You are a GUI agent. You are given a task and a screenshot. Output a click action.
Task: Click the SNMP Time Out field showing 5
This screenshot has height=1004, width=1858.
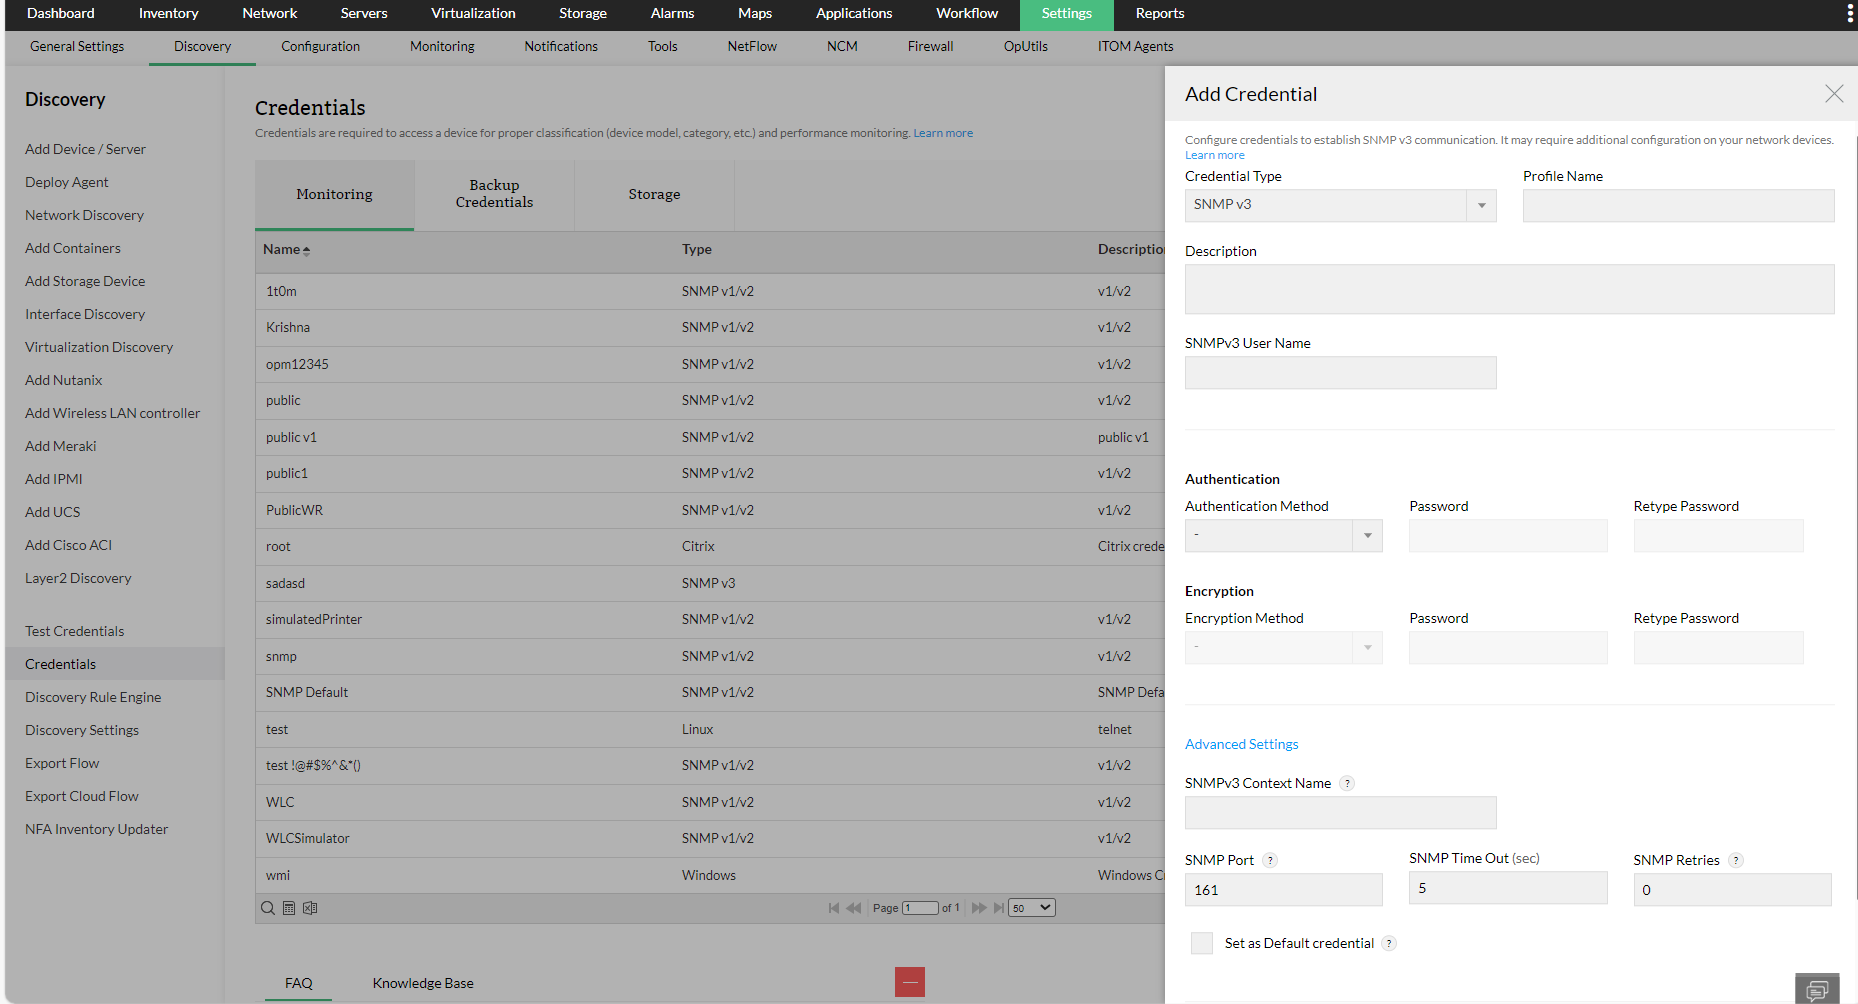click(1508, 887)
